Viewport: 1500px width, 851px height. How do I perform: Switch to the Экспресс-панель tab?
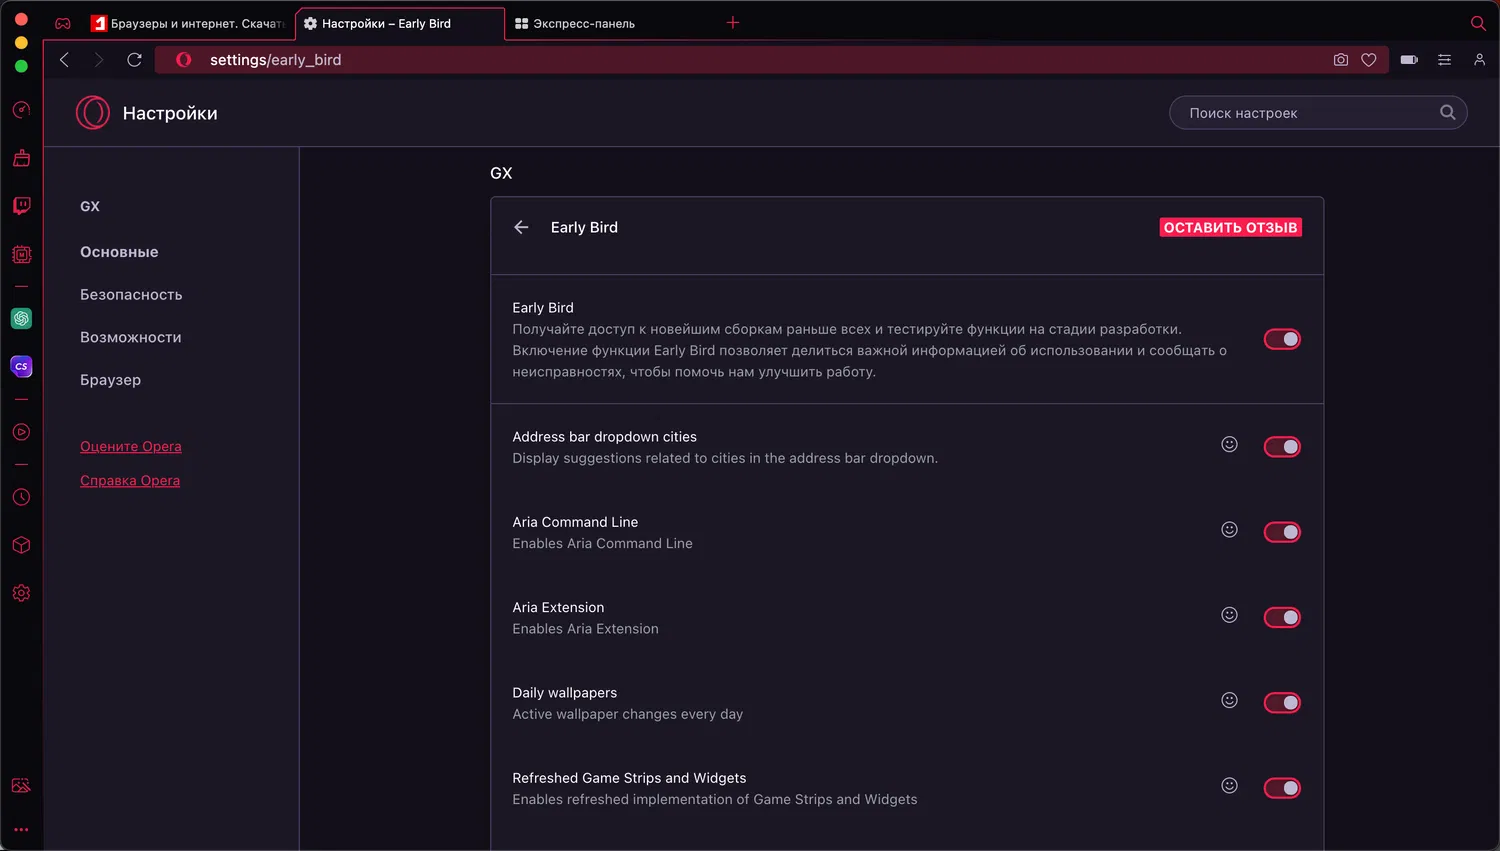coord(583,23)
